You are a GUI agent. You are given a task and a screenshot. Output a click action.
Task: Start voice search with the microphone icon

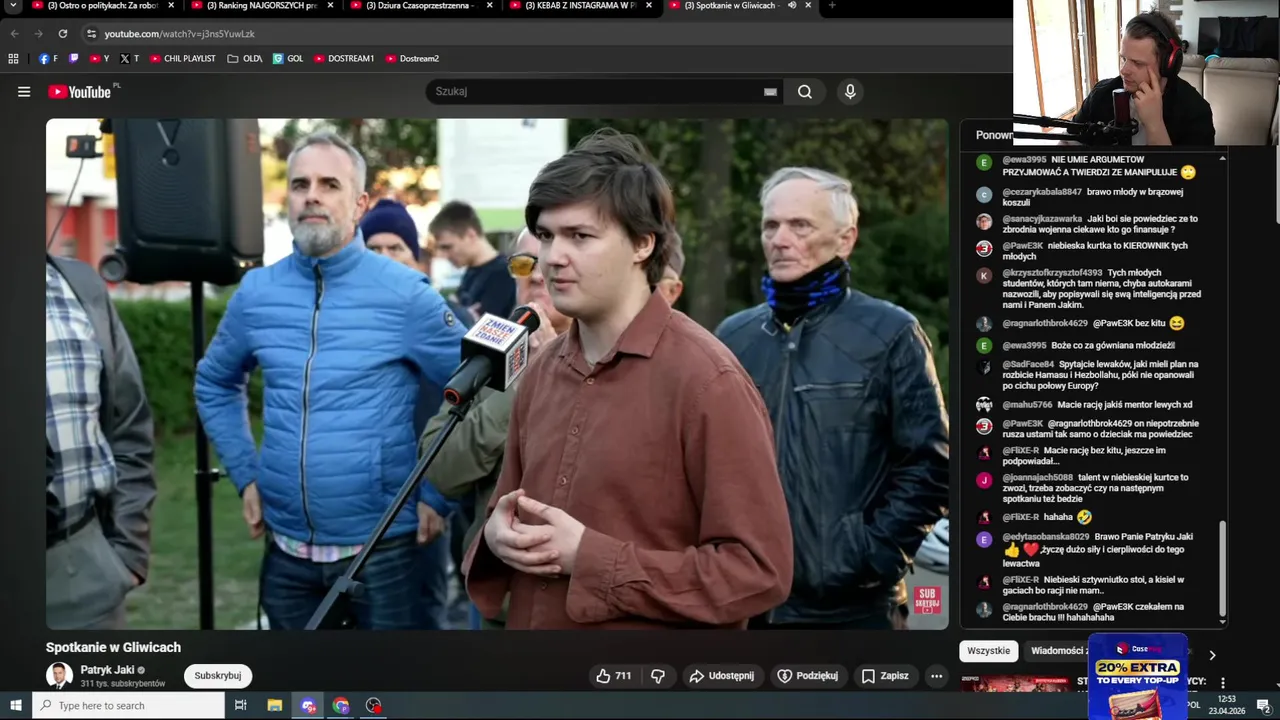[850, 92]
